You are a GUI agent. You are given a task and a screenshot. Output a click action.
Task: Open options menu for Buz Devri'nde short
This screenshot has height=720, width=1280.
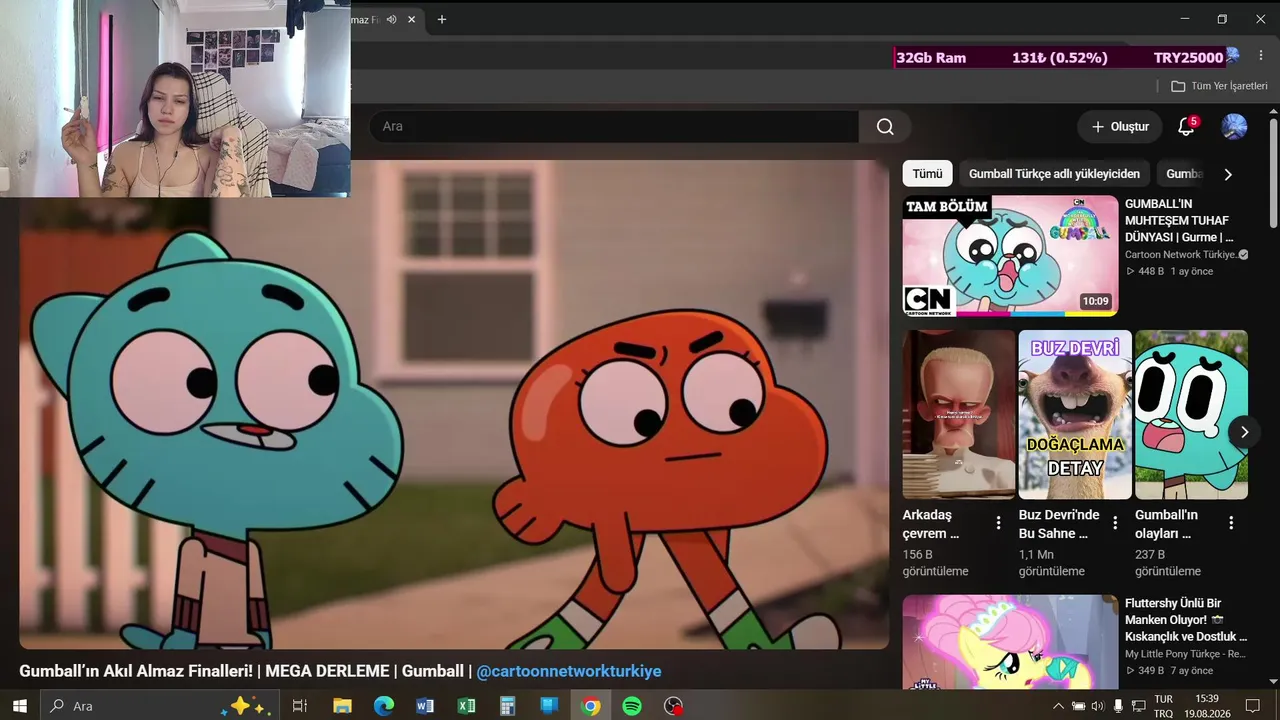tap(1115, 523)
